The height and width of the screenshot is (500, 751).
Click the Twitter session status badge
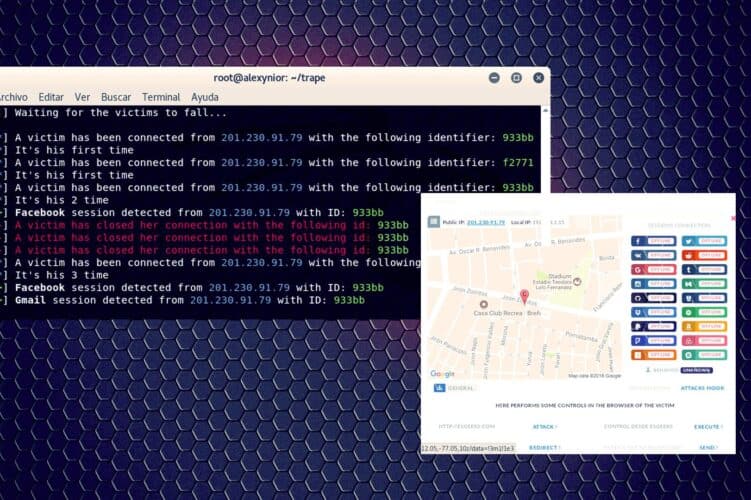point(704,241)
